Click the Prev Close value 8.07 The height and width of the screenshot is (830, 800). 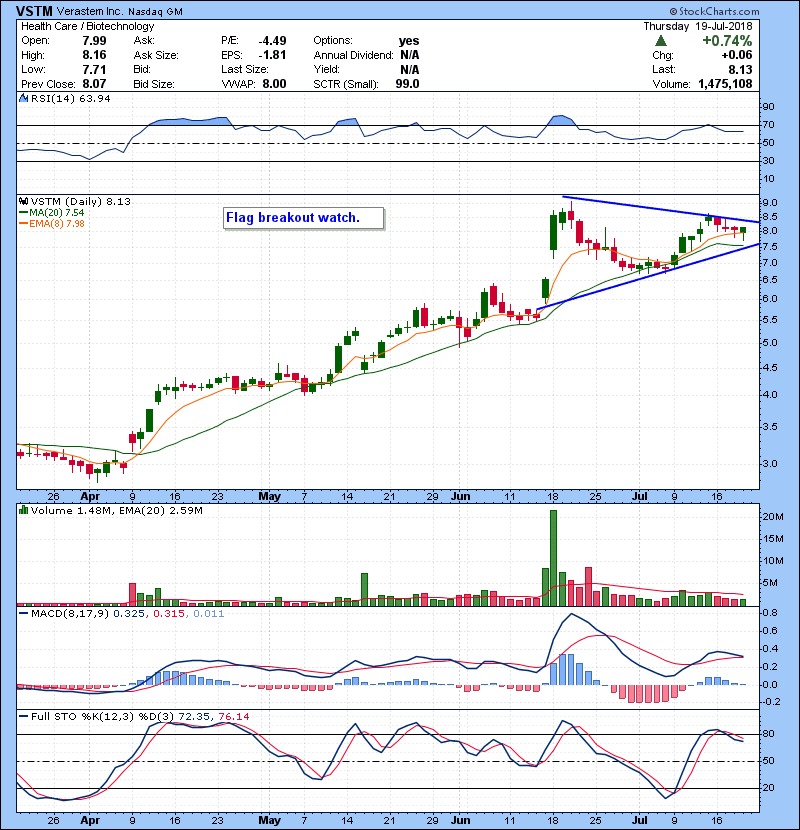94,84
